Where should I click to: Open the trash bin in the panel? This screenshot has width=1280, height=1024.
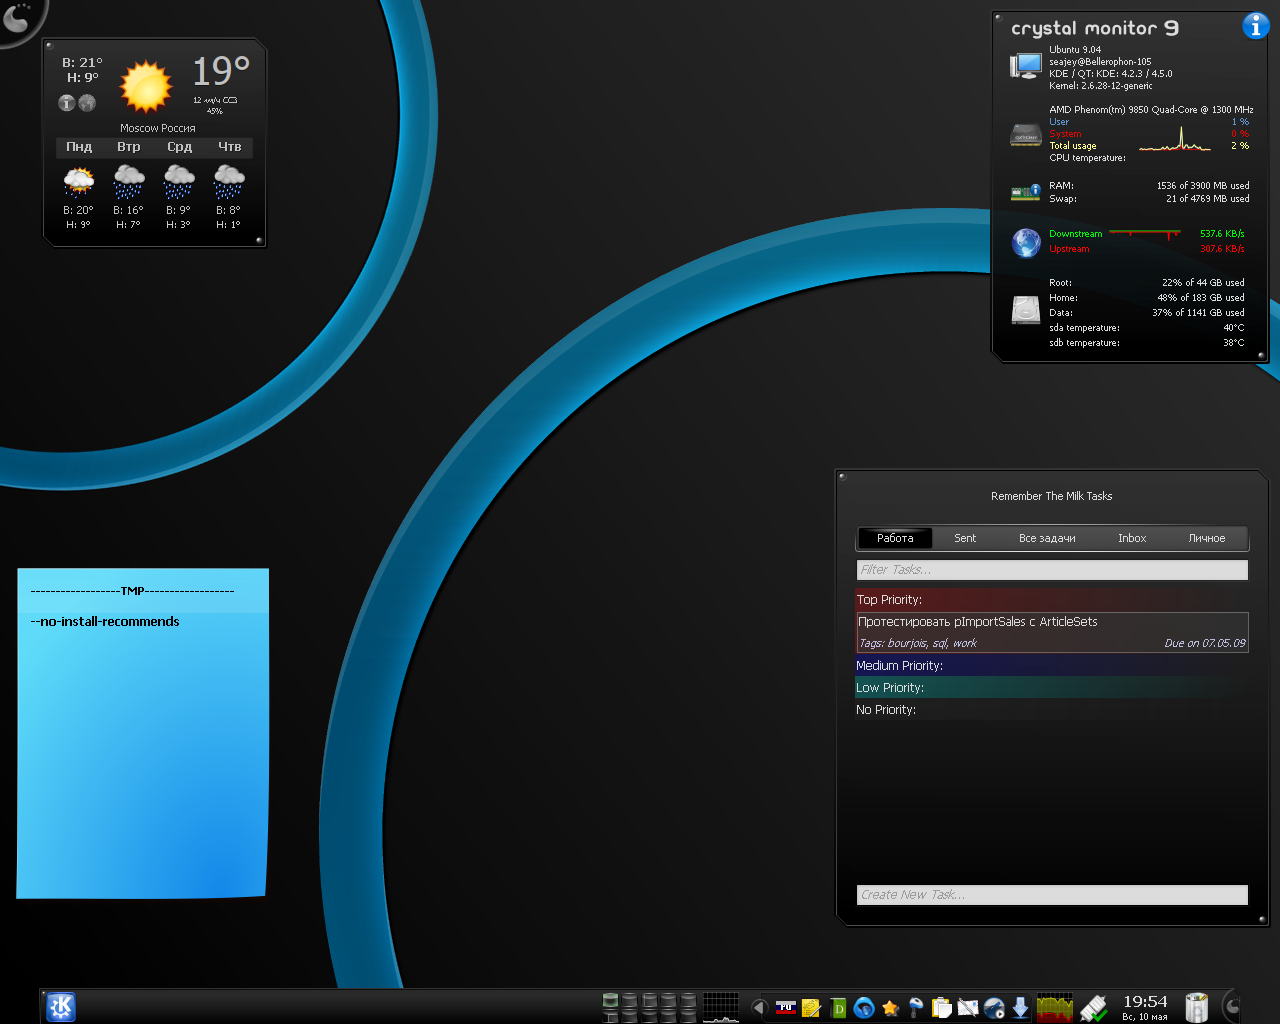1196,1007
